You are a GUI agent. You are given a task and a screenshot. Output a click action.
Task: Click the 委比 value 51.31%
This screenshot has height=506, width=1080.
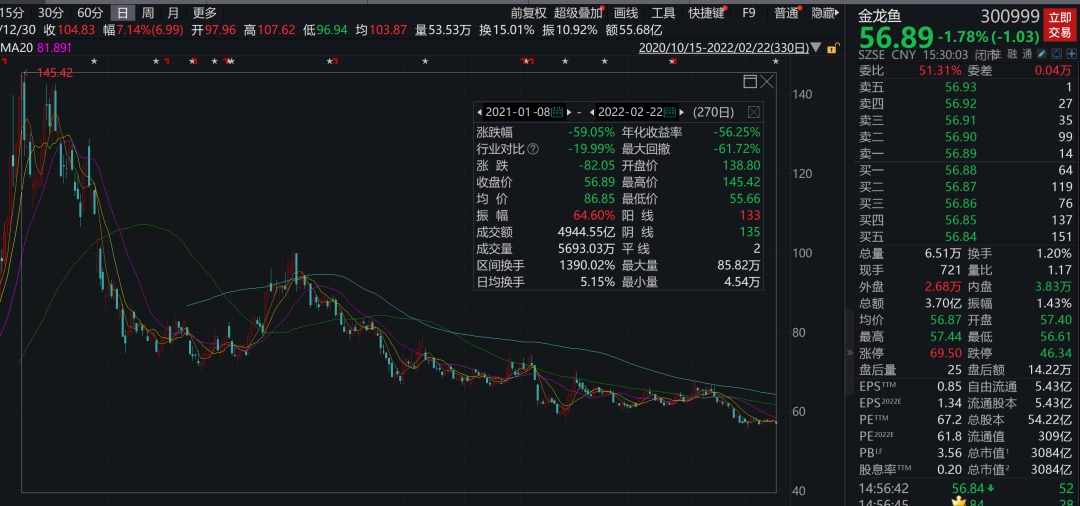tap(940, 71)
